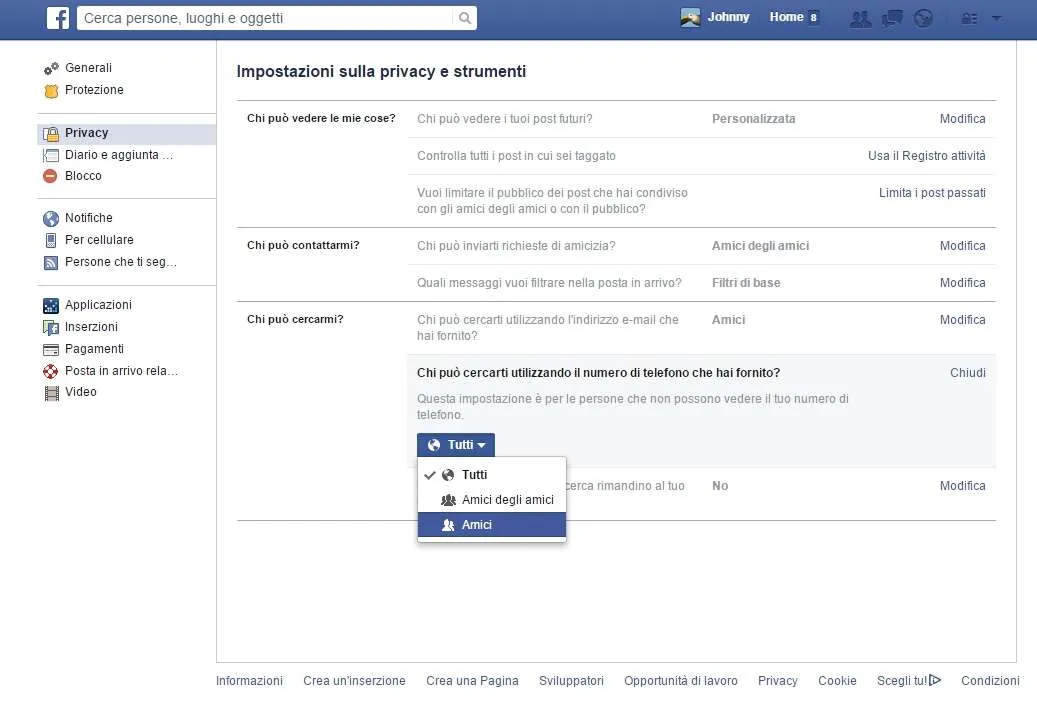Expand the Tutti audience dropdown button
The height and width of the screenshot is (701, 1037).
pyautogui.click(x=456, y=445)
